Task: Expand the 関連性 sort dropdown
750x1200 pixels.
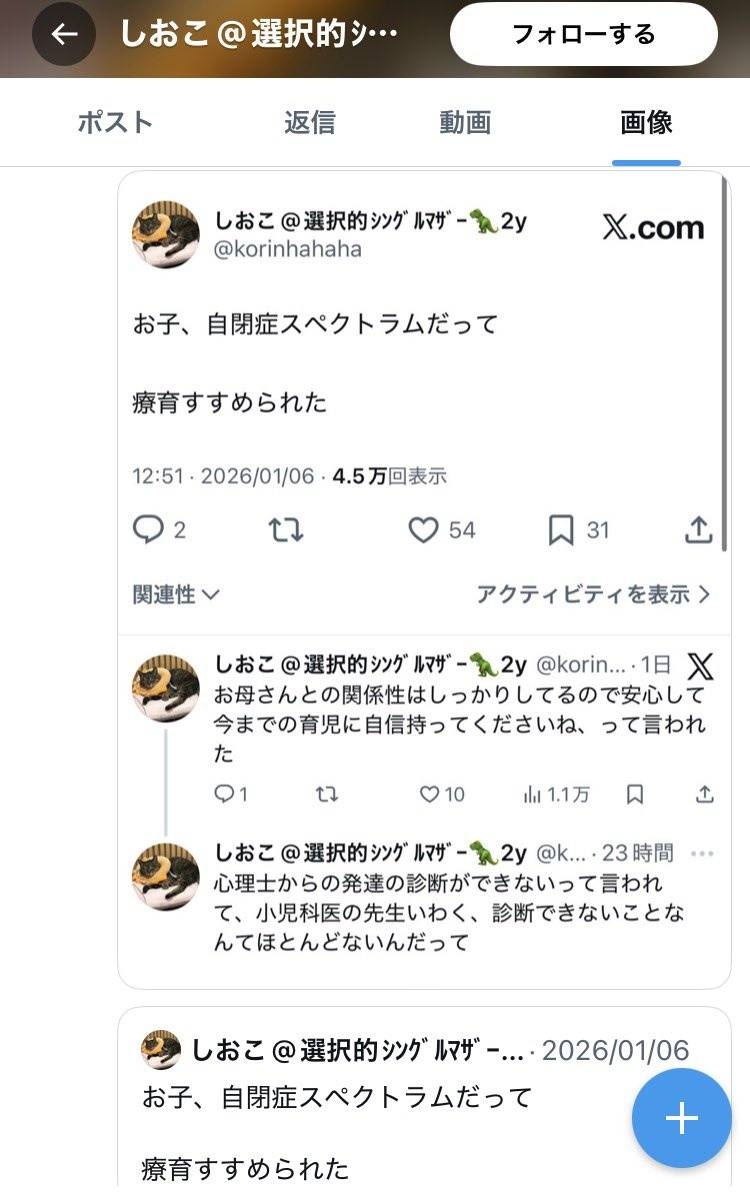Action: click(176, 594)
